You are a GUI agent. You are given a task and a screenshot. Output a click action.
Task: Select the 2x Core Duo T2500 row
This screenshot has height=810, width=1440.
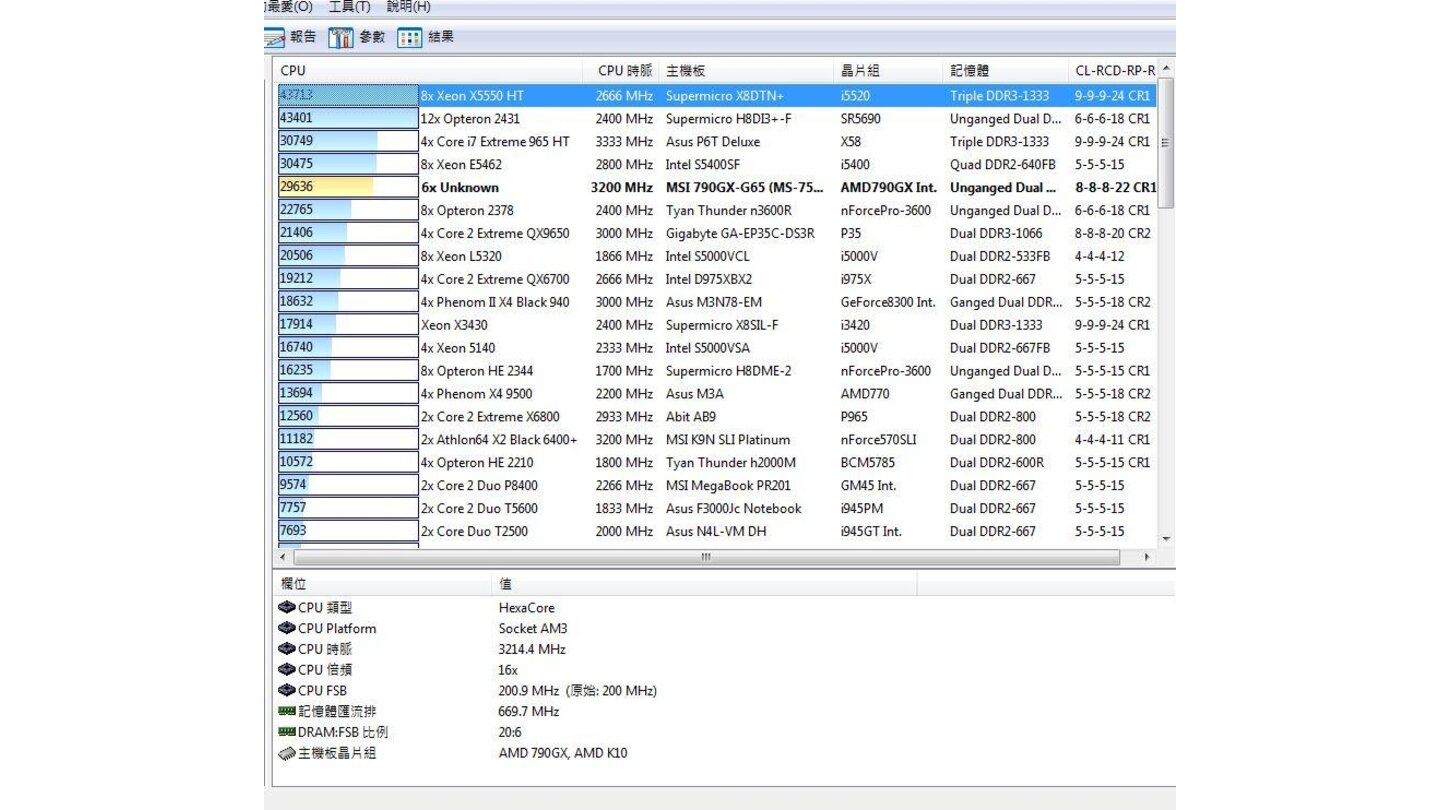pos(716,532)
